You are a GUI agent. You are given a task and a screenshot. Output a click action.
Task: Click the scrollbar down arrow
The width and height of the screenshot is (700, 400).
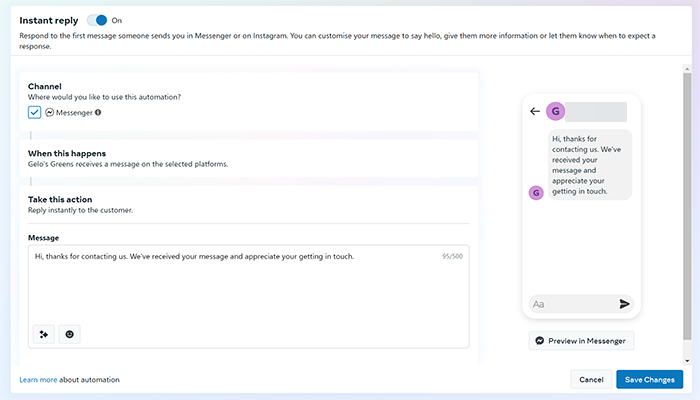click(x=687, y=361)
